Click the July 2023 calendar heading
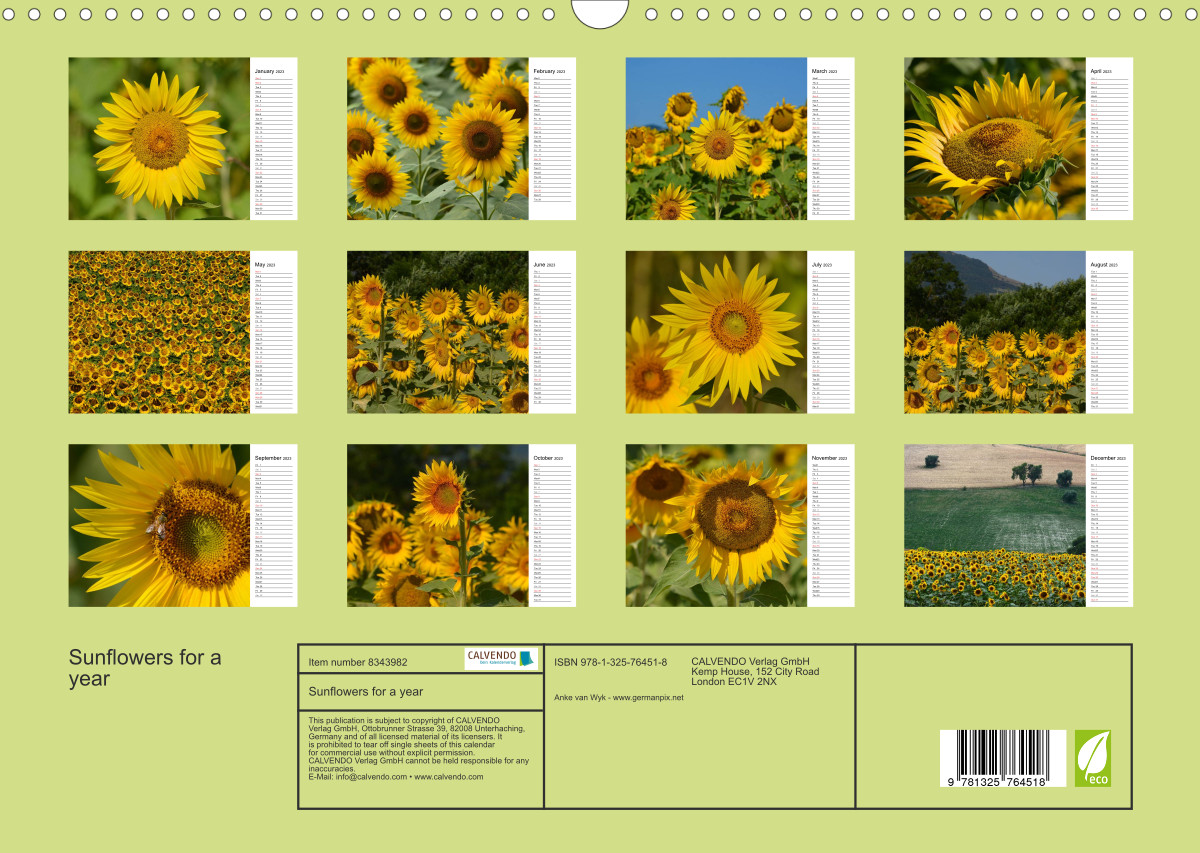This screenshot has width=1200, height=853. 821,265
